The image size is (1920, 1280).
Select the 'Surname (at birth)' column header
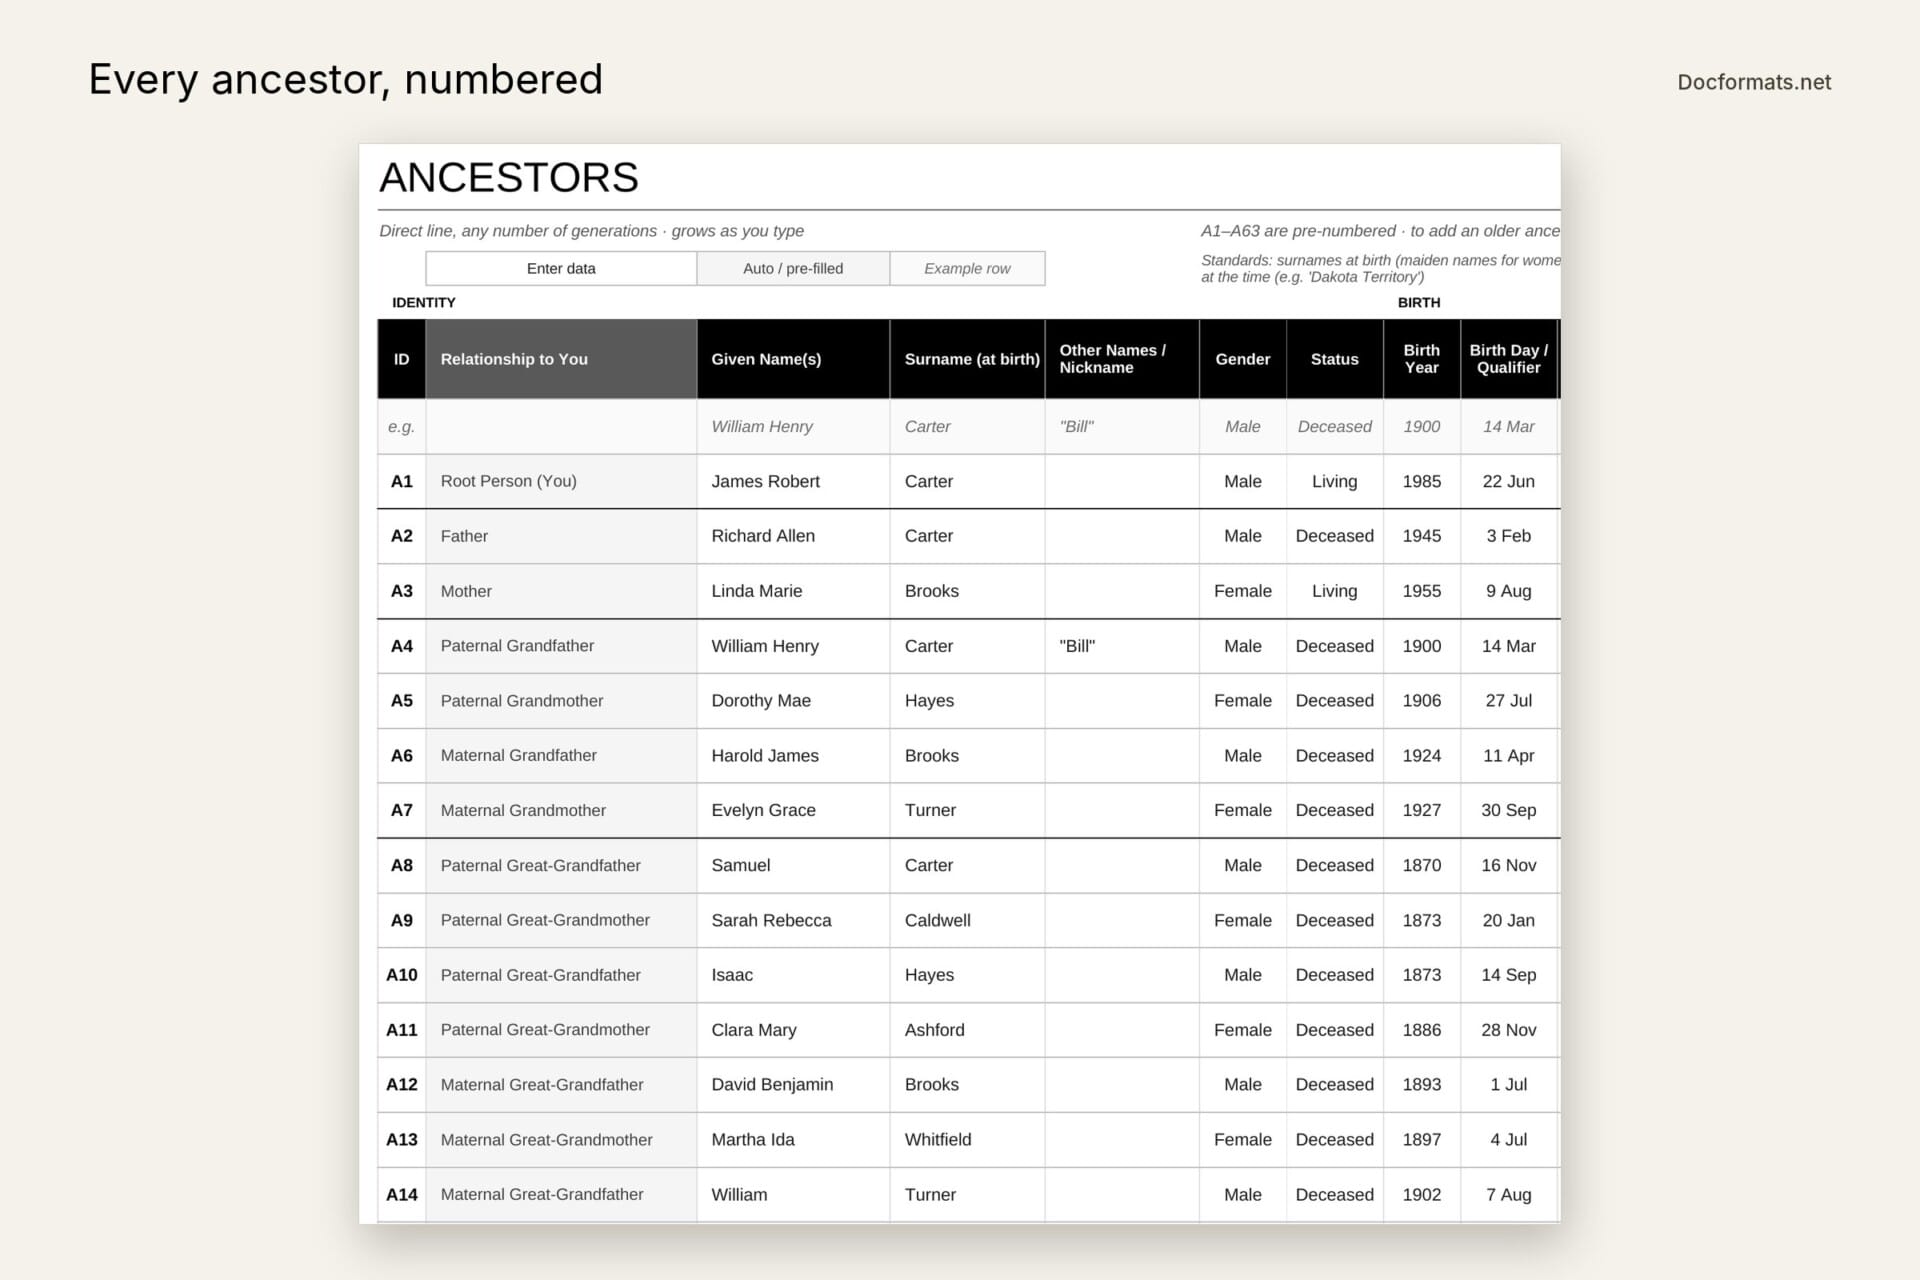point(967,359)
